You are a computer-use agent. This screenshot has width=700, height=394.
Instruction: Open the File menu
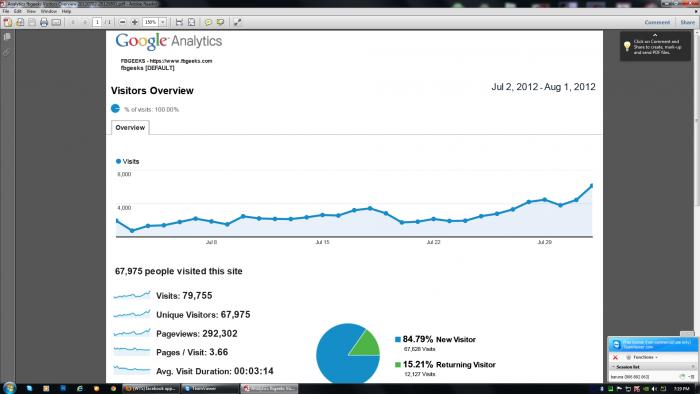click(6, 11)
